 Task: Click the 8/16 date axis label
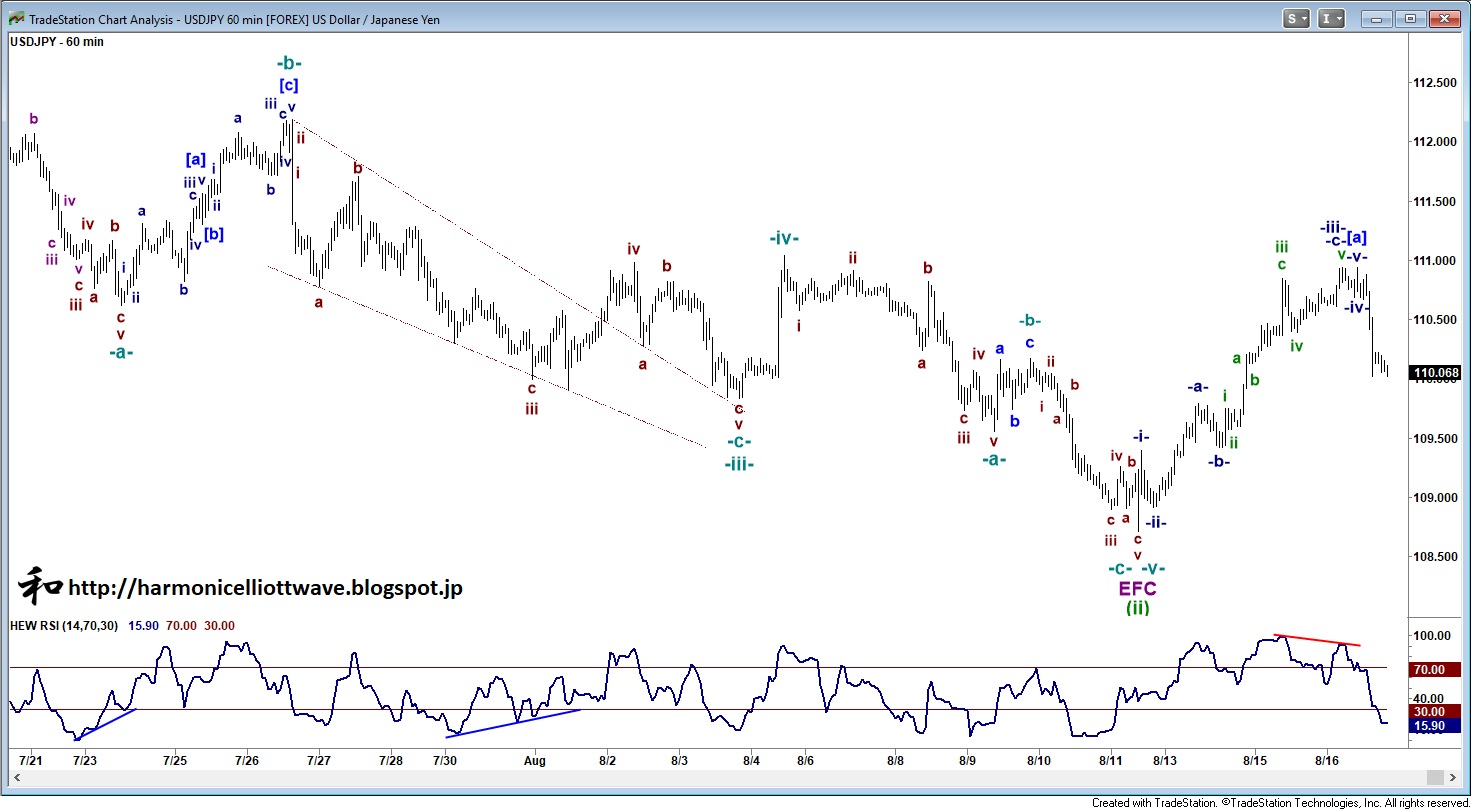coord(1326,761)
